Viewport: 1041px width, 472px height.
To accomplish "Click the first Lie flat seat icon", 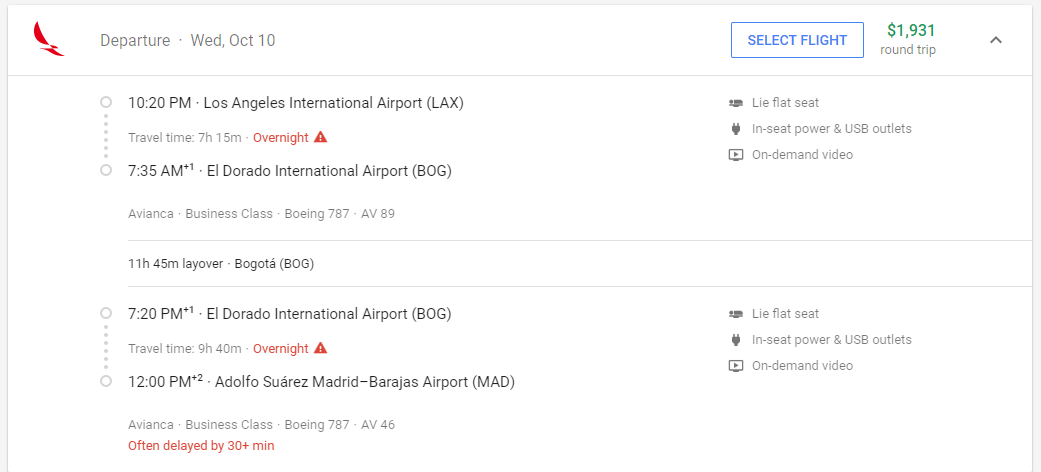I will point(735,103).
